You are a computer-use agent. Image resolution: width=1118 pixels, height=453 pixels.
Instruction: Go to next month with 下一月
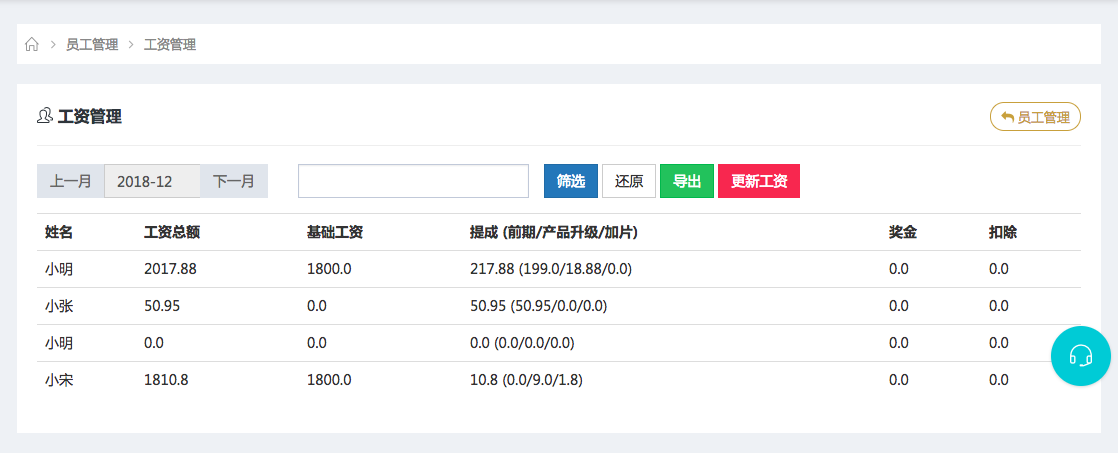(234, 181)
